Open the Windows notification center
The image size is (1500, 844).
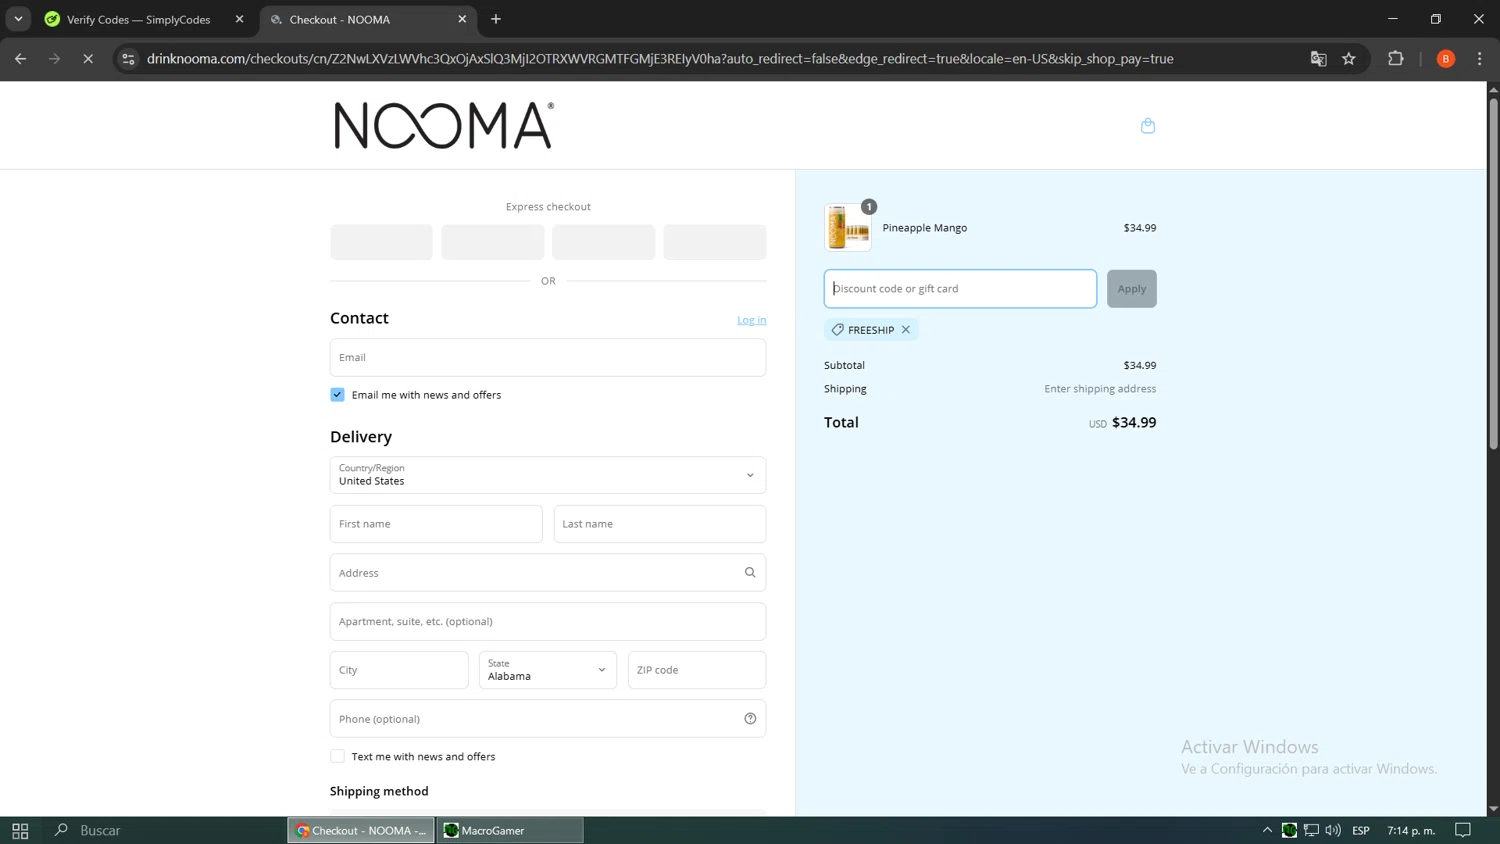tap(1463, 830)
